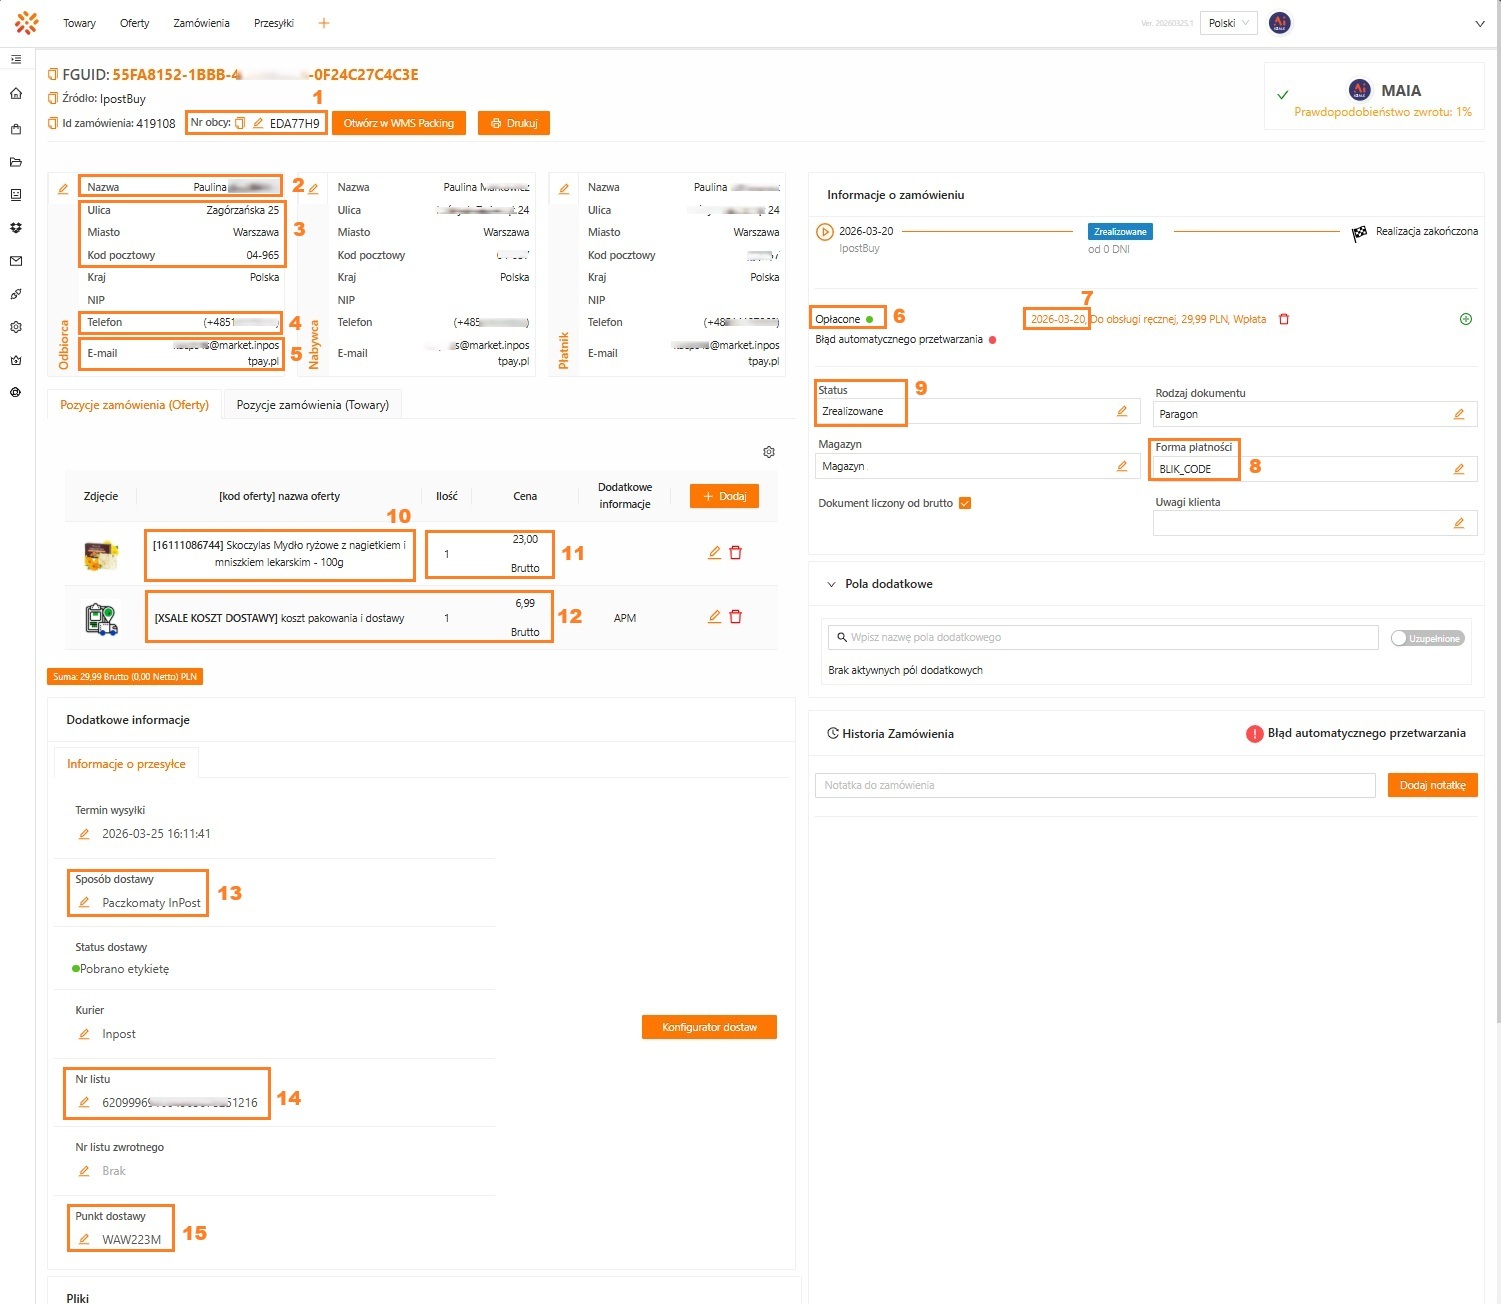Delete the Skoczylas Mydło ryżowe order item
Screen dimensions: 1501x1304
(x=736, y=553)
